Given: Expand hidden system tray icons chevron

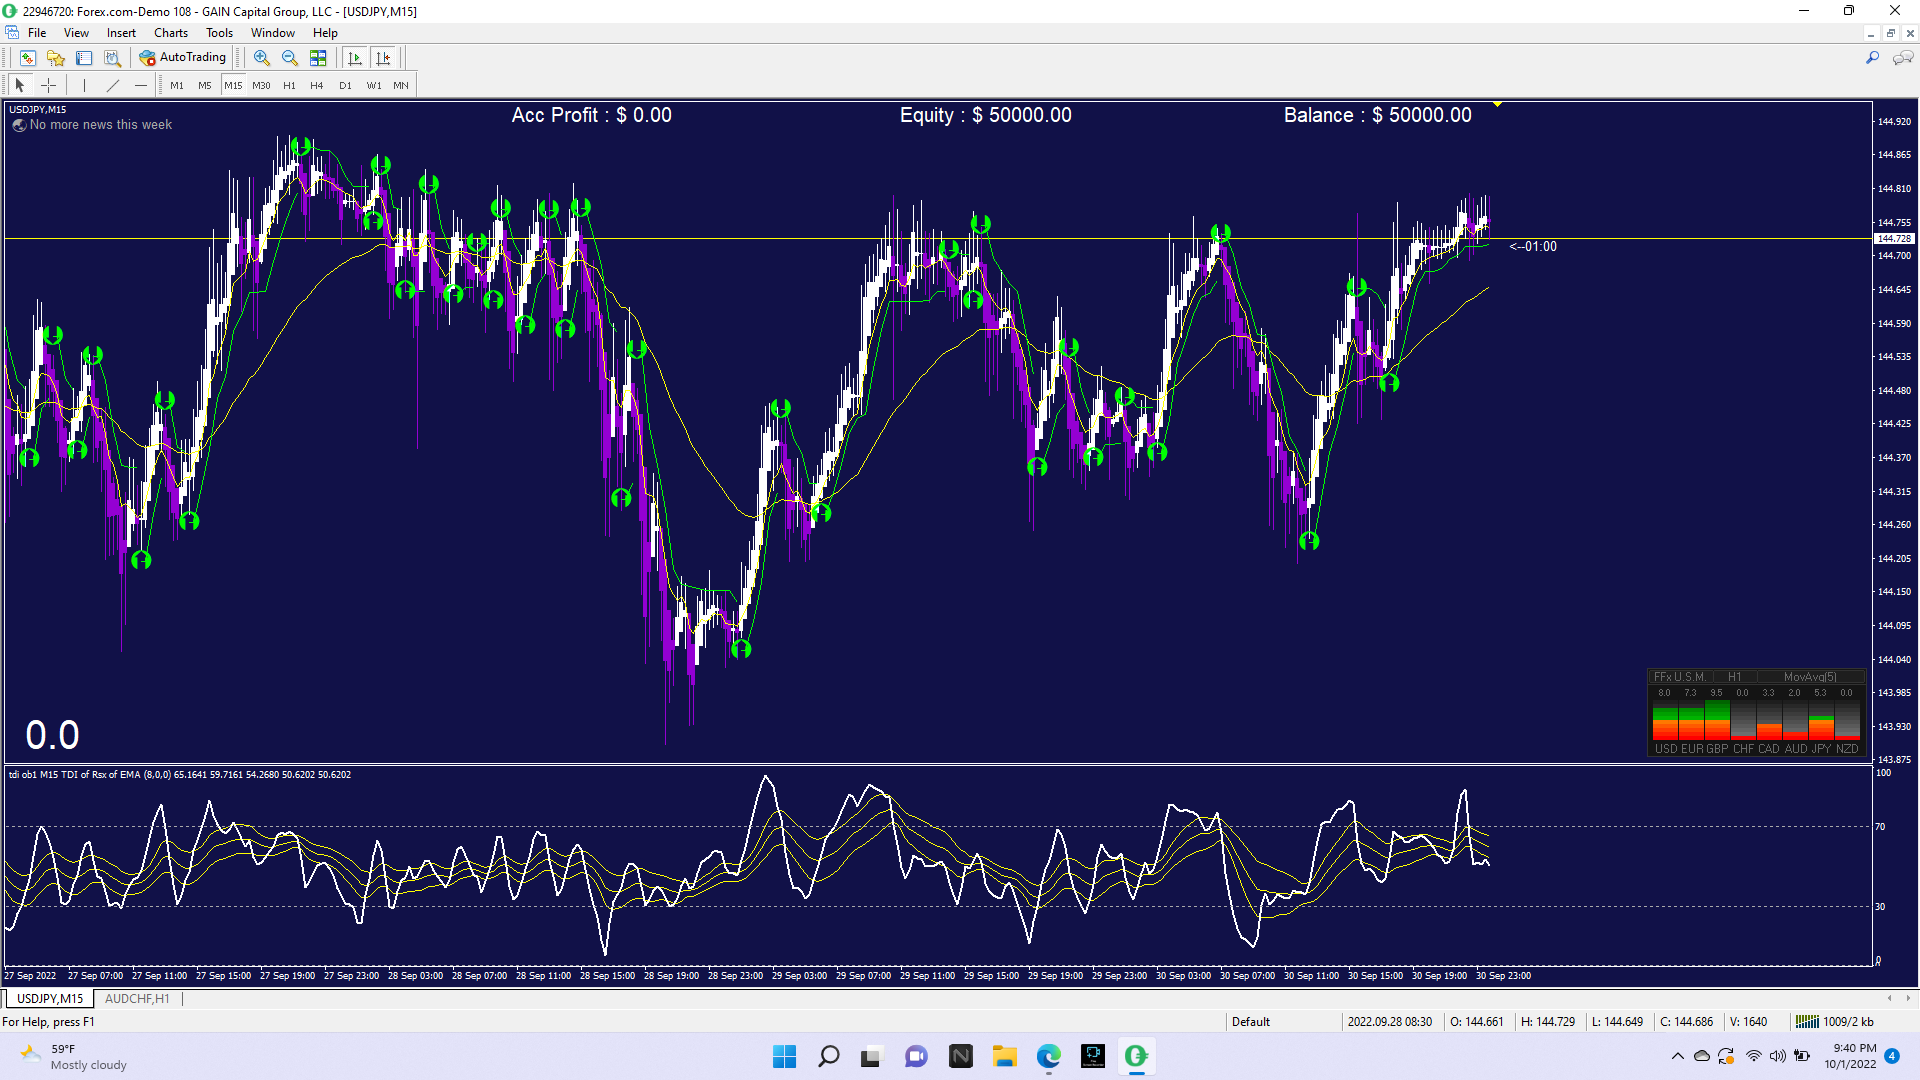Looking at the screenshot, I should (1677, 1056).
